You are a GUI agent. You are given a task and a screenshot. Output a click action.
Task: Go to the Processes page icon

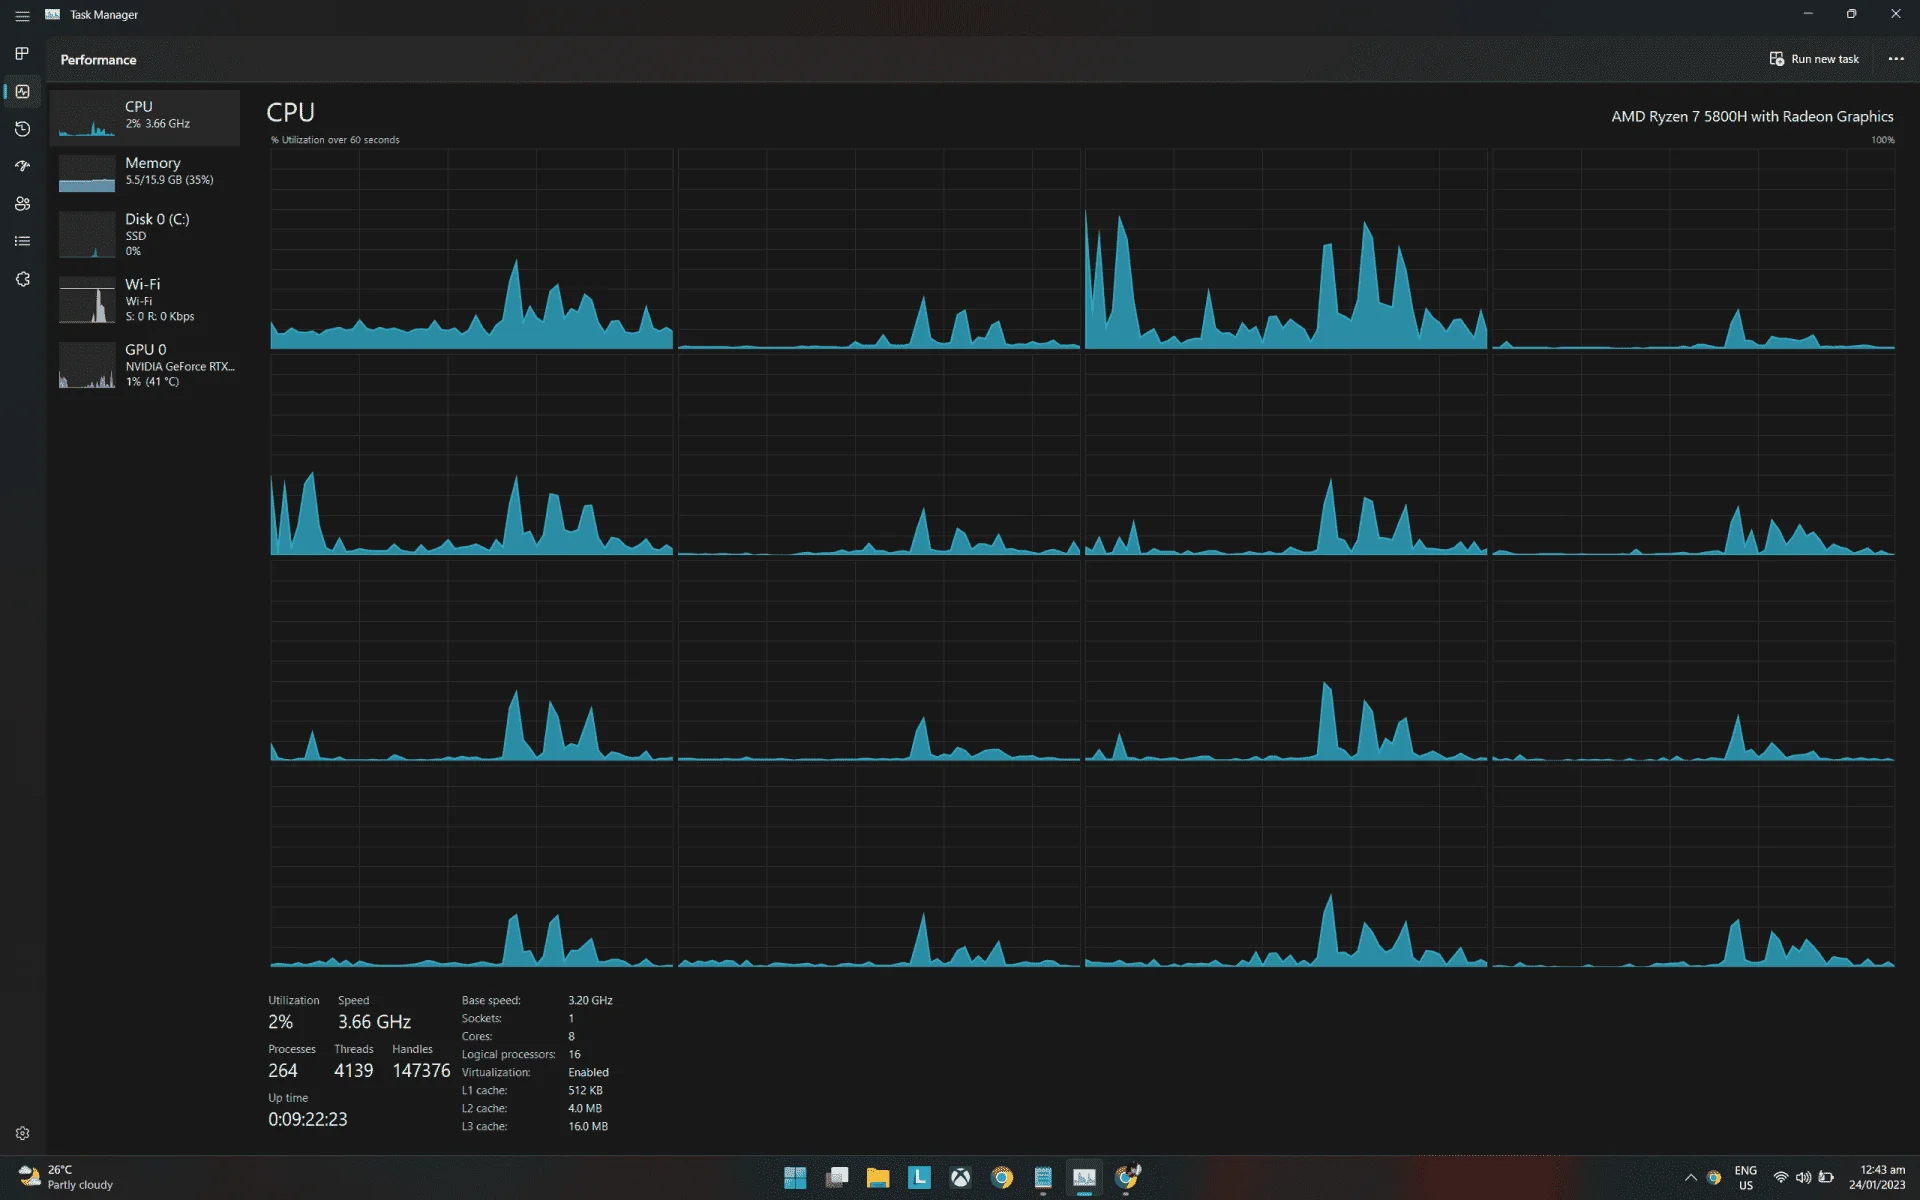[22, 53]
